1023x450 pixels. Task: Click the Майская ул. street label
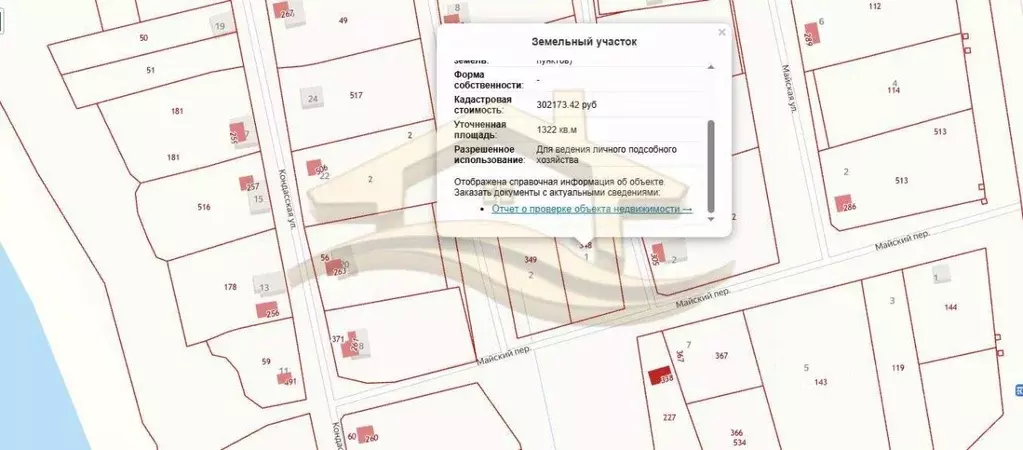(x=789, y=90)
